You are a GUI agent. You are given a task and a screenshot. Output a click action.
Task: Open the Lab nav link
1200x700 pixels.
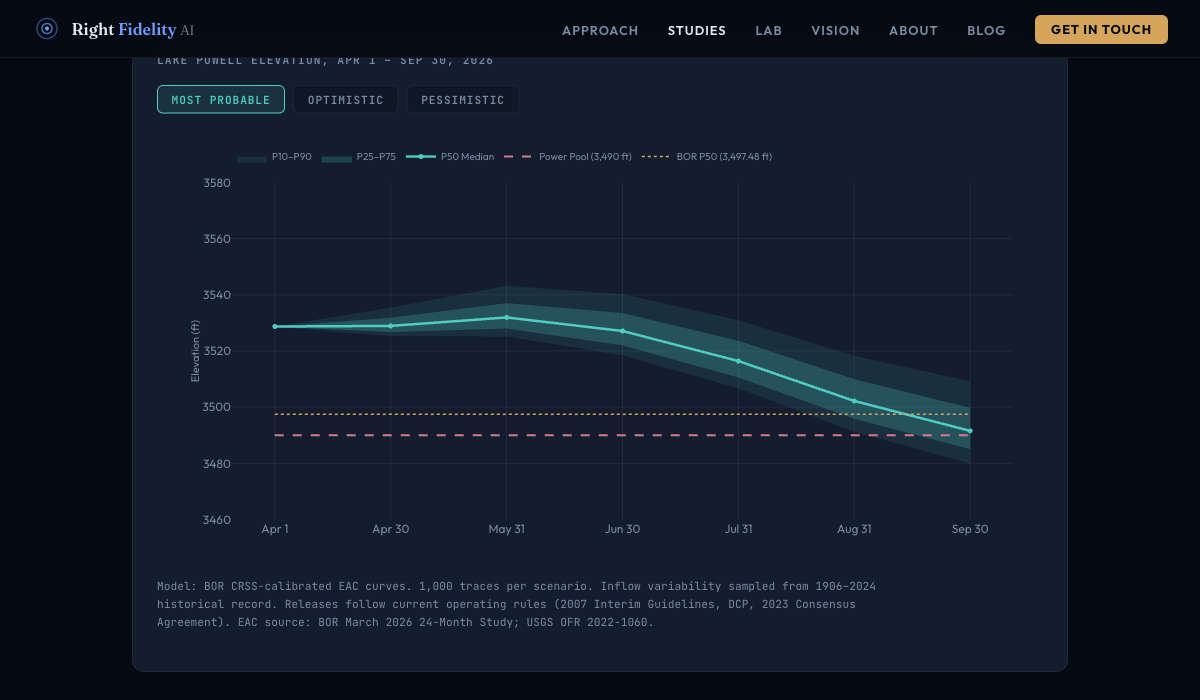(x=768, y=31)
